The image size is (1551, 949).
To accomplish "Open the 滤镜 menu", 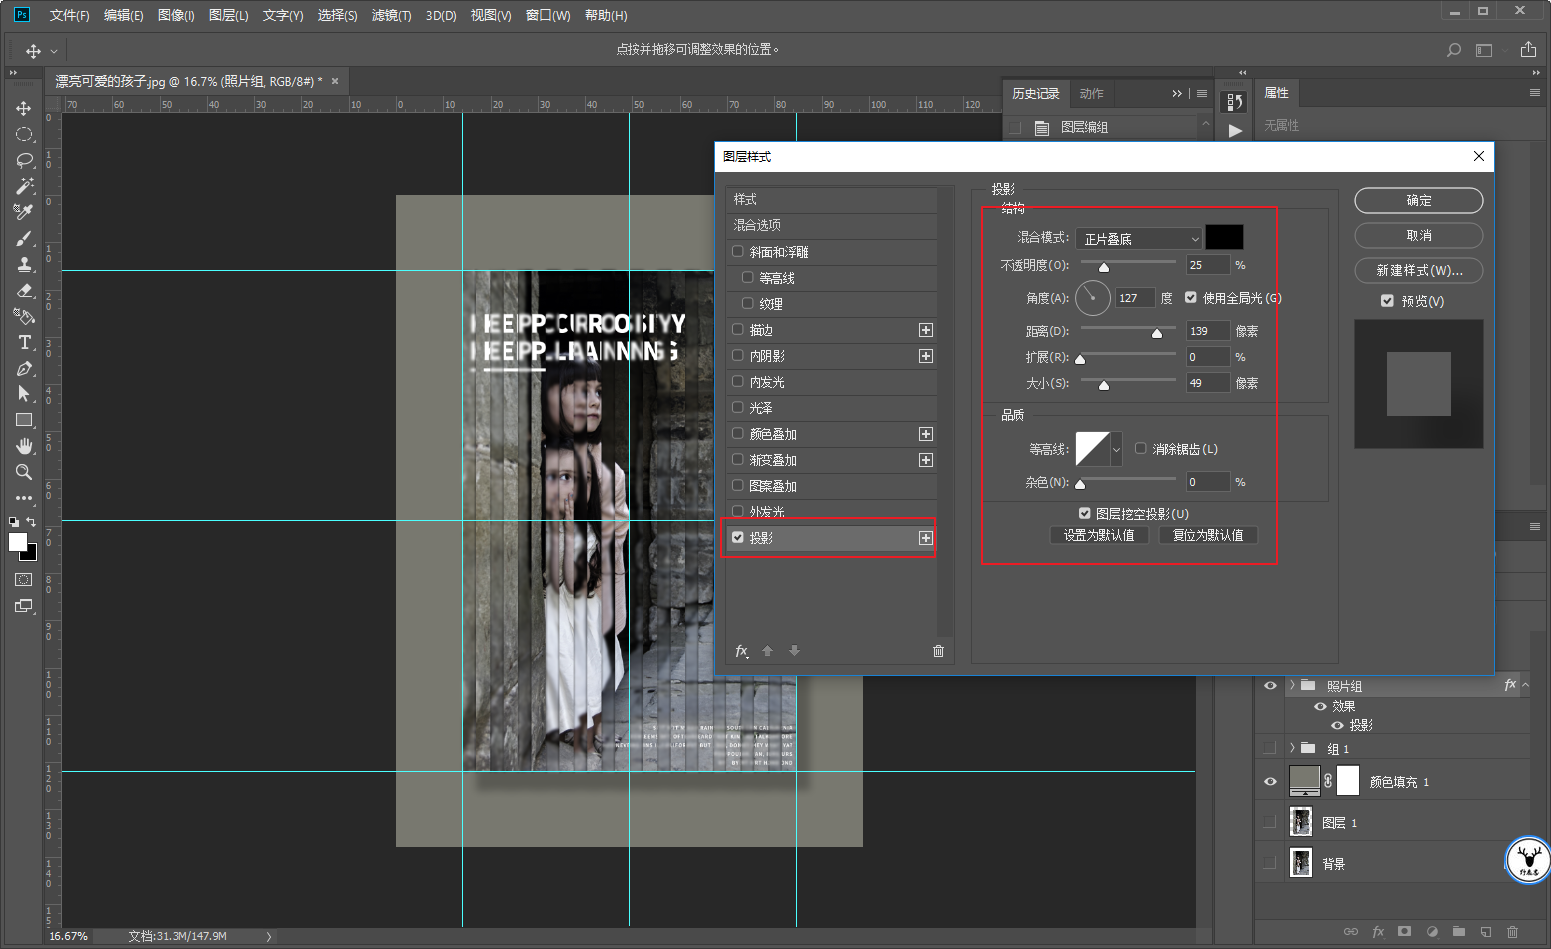I will (391, 15).
